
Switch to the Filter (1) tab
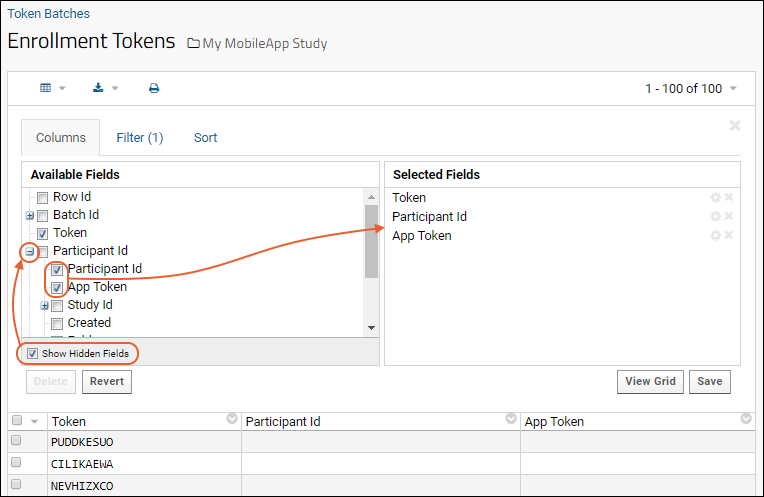coord(140,138)
